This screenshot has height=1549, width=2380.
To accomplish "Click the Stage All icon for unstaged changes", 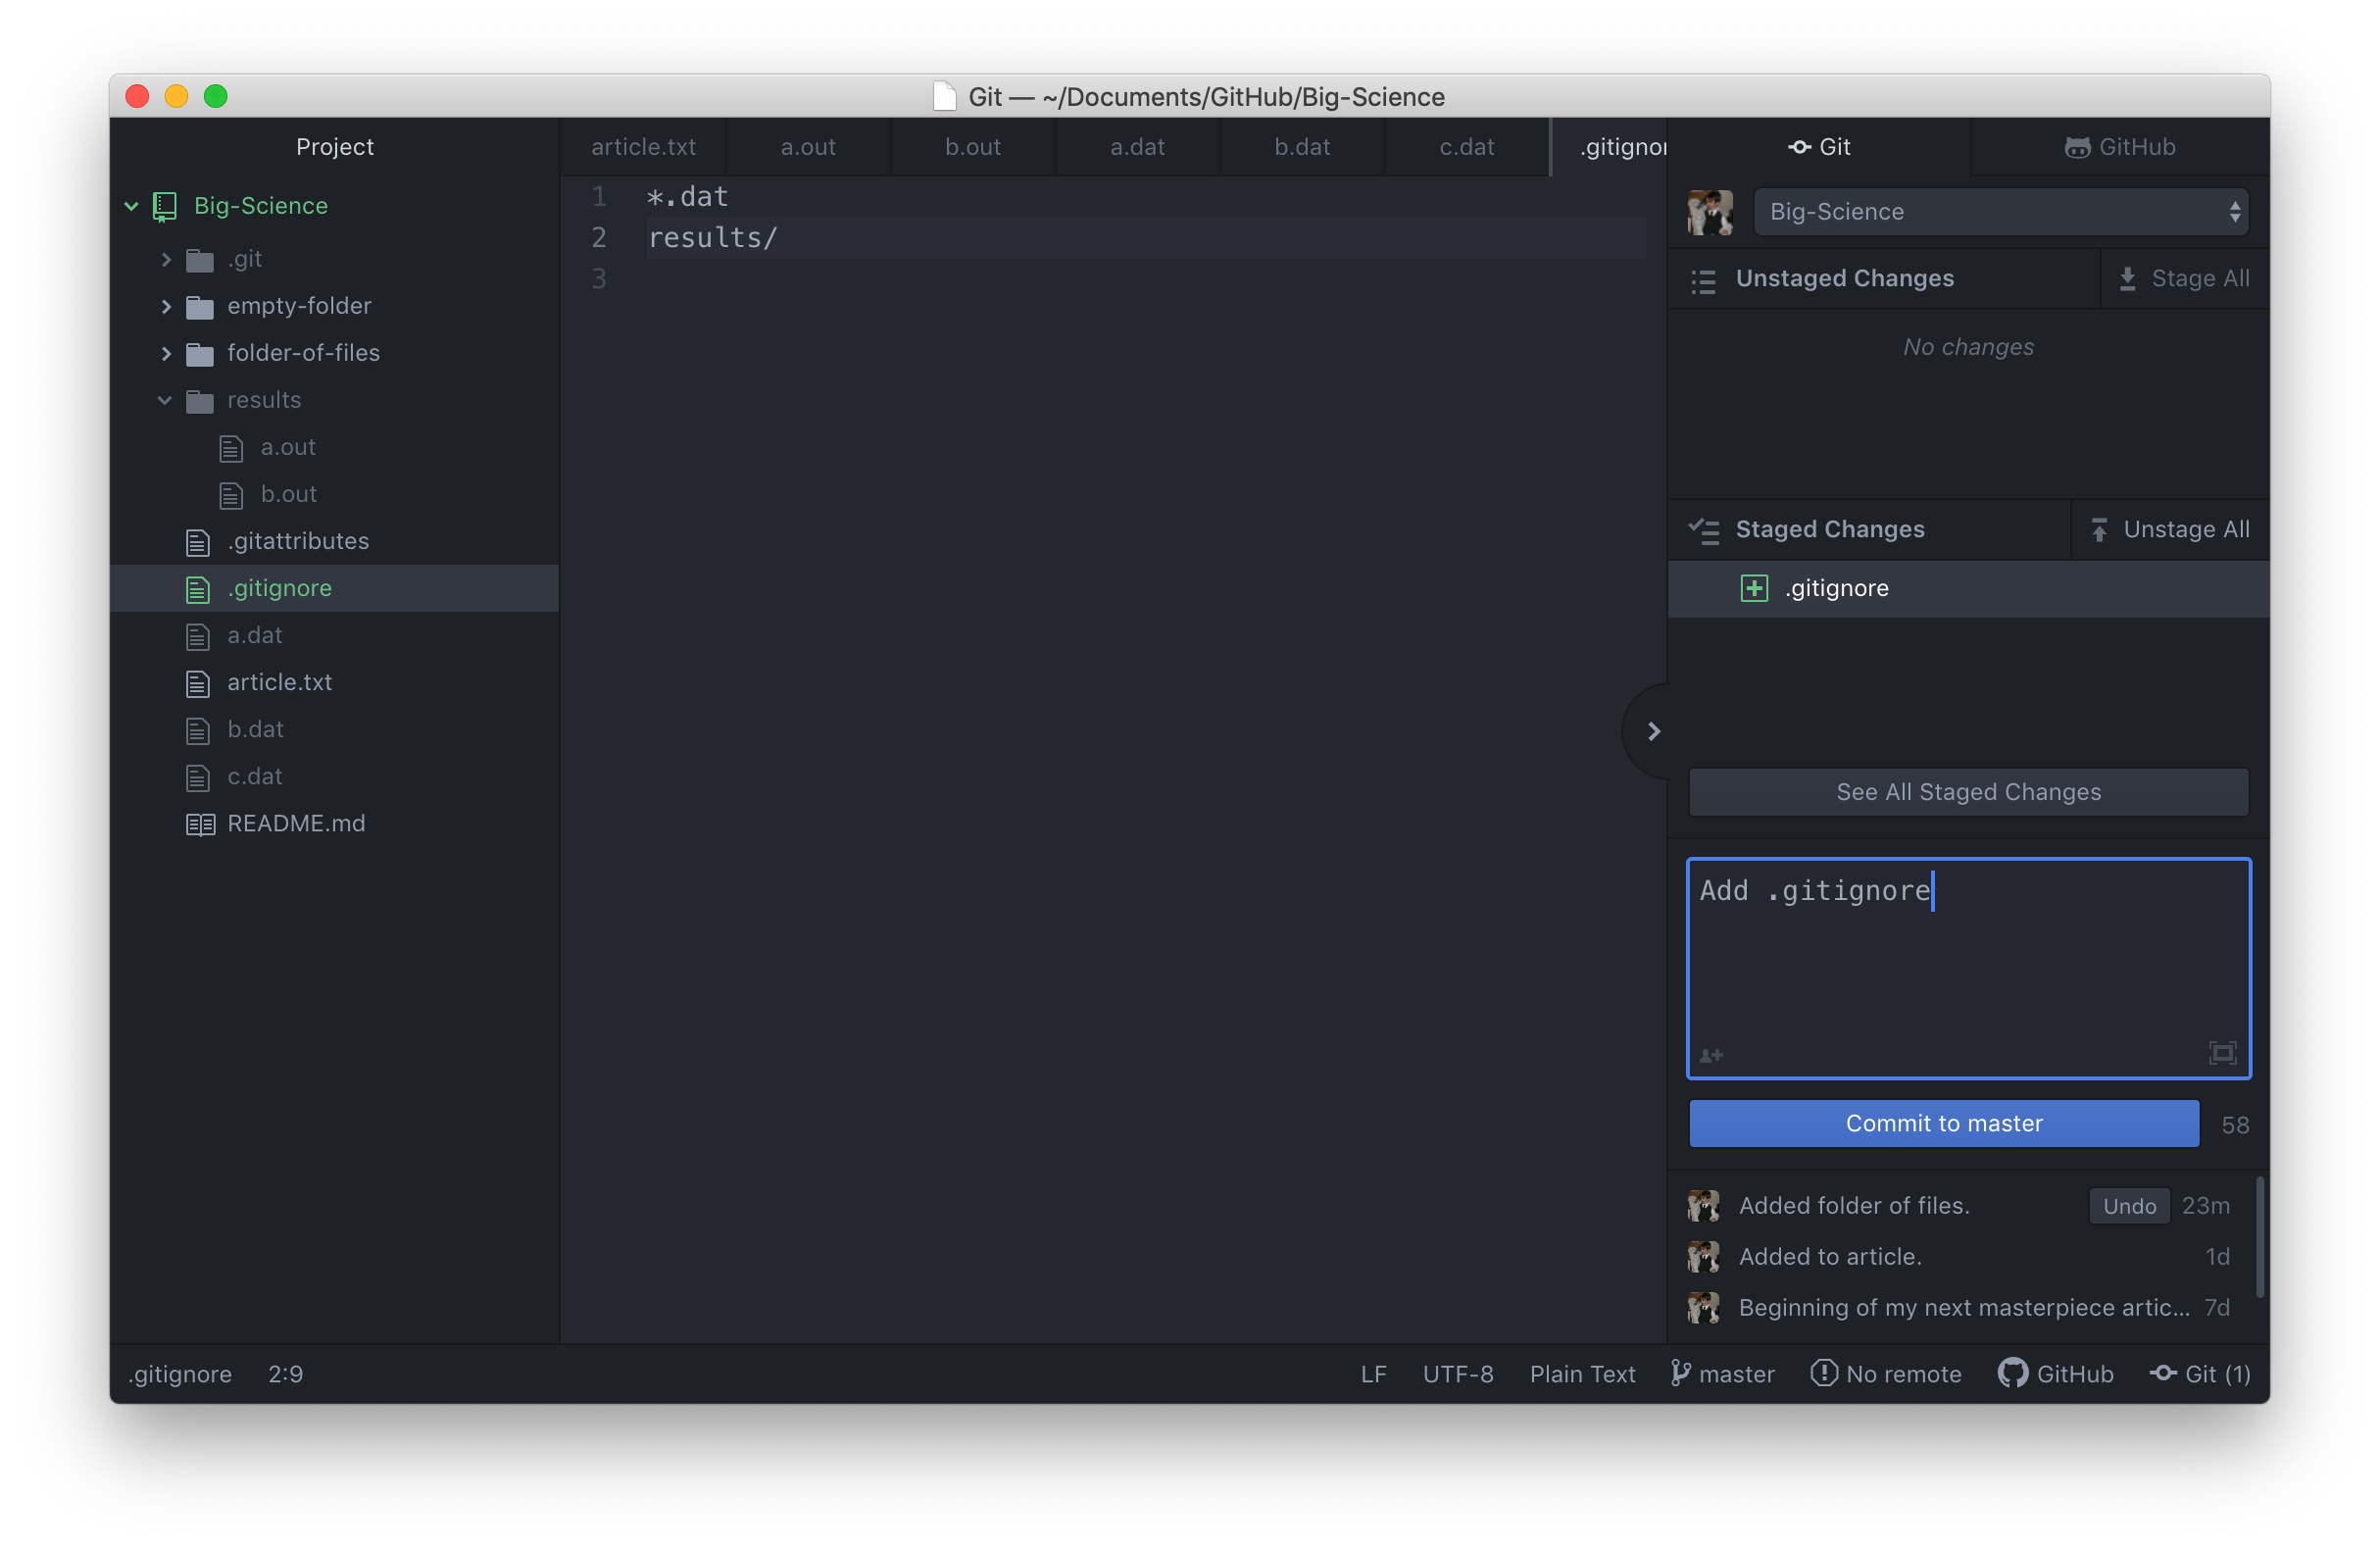I will click(x=2125, y=277).
